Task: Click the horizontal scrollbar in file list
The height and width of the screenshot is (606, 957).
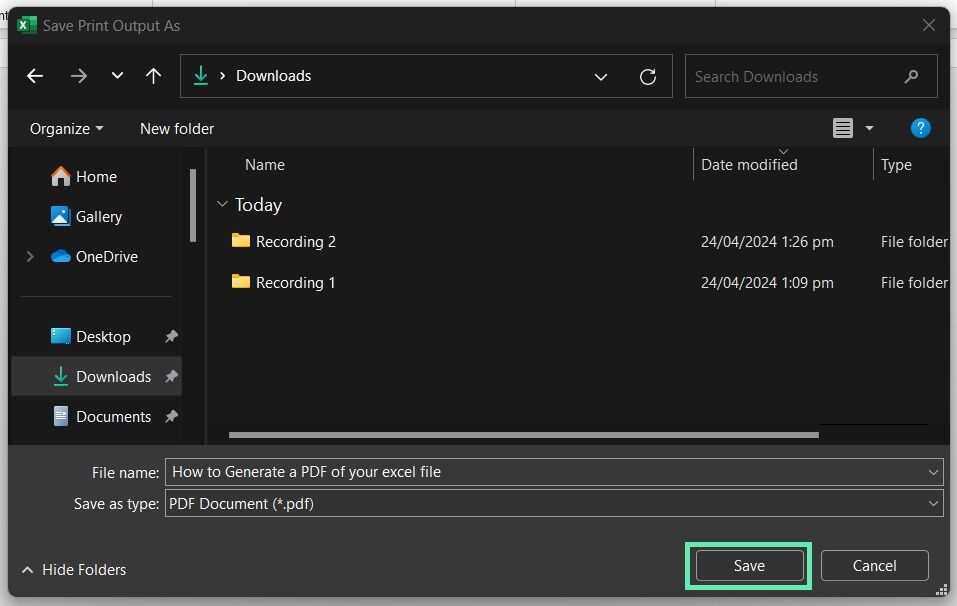Action: click(524, 435)
